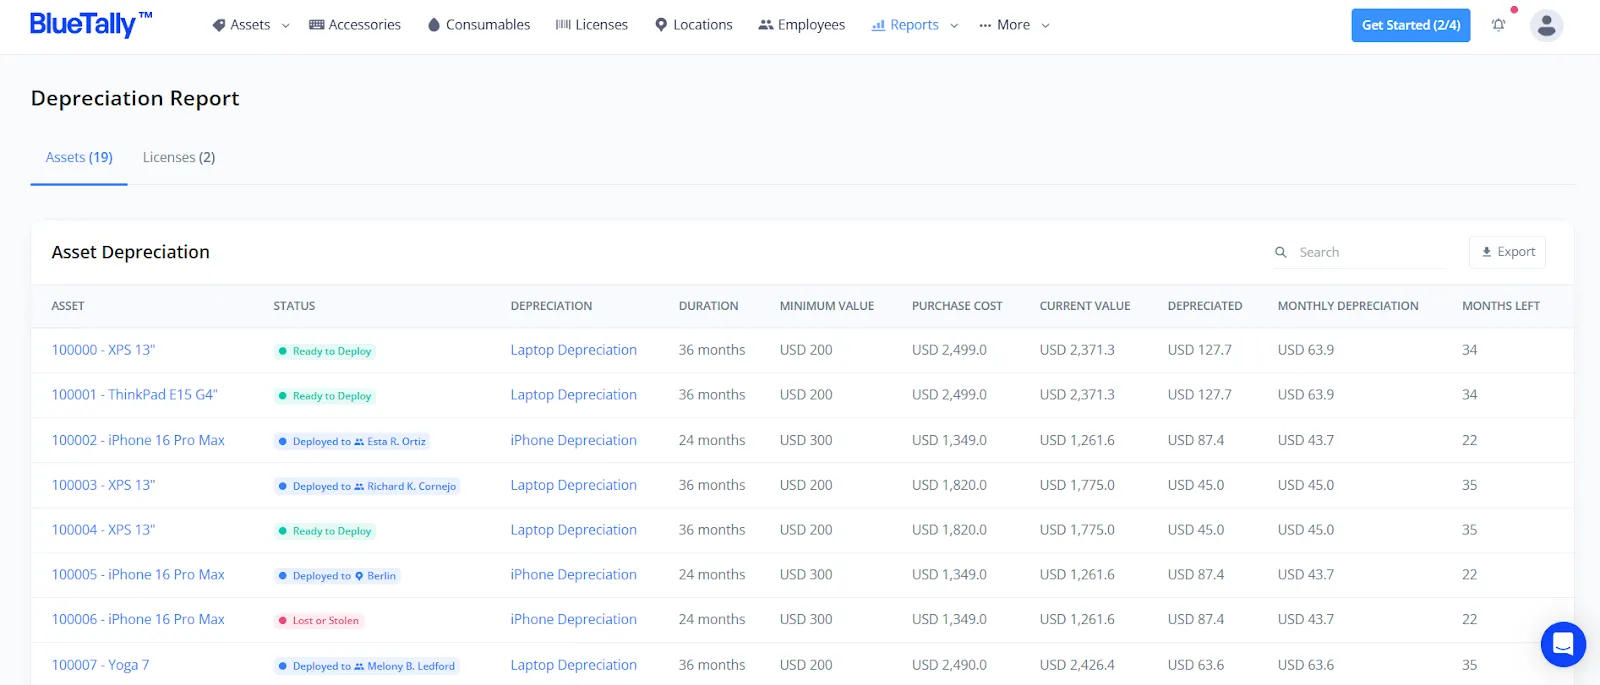Viewport: 1600px width, 685px height.
Task: Sort by the ASSET column header
Action: pyautogui.click(x=68, y=306)
